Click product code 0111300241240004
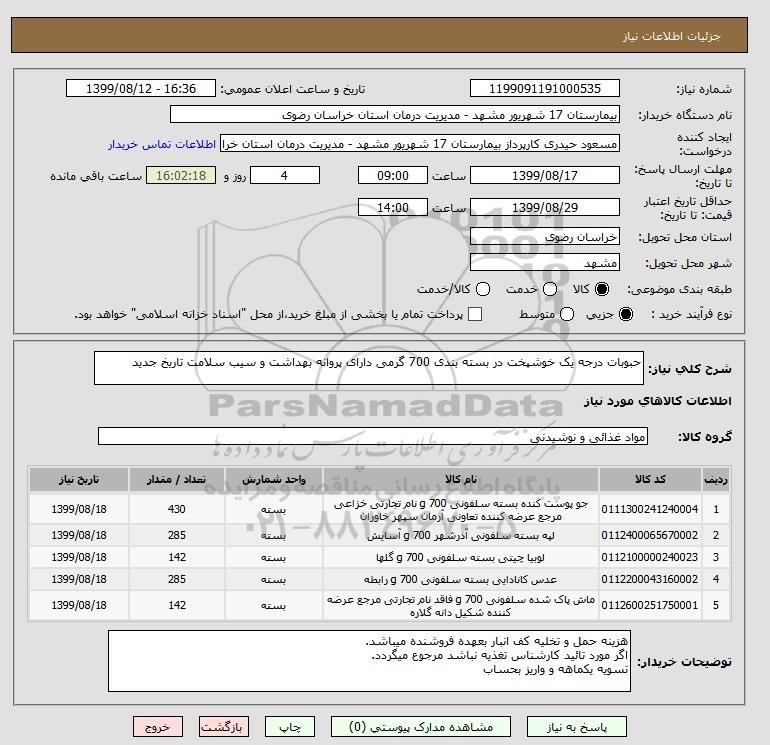Screen dimensions: 770x745 click(x=650, y=509)
